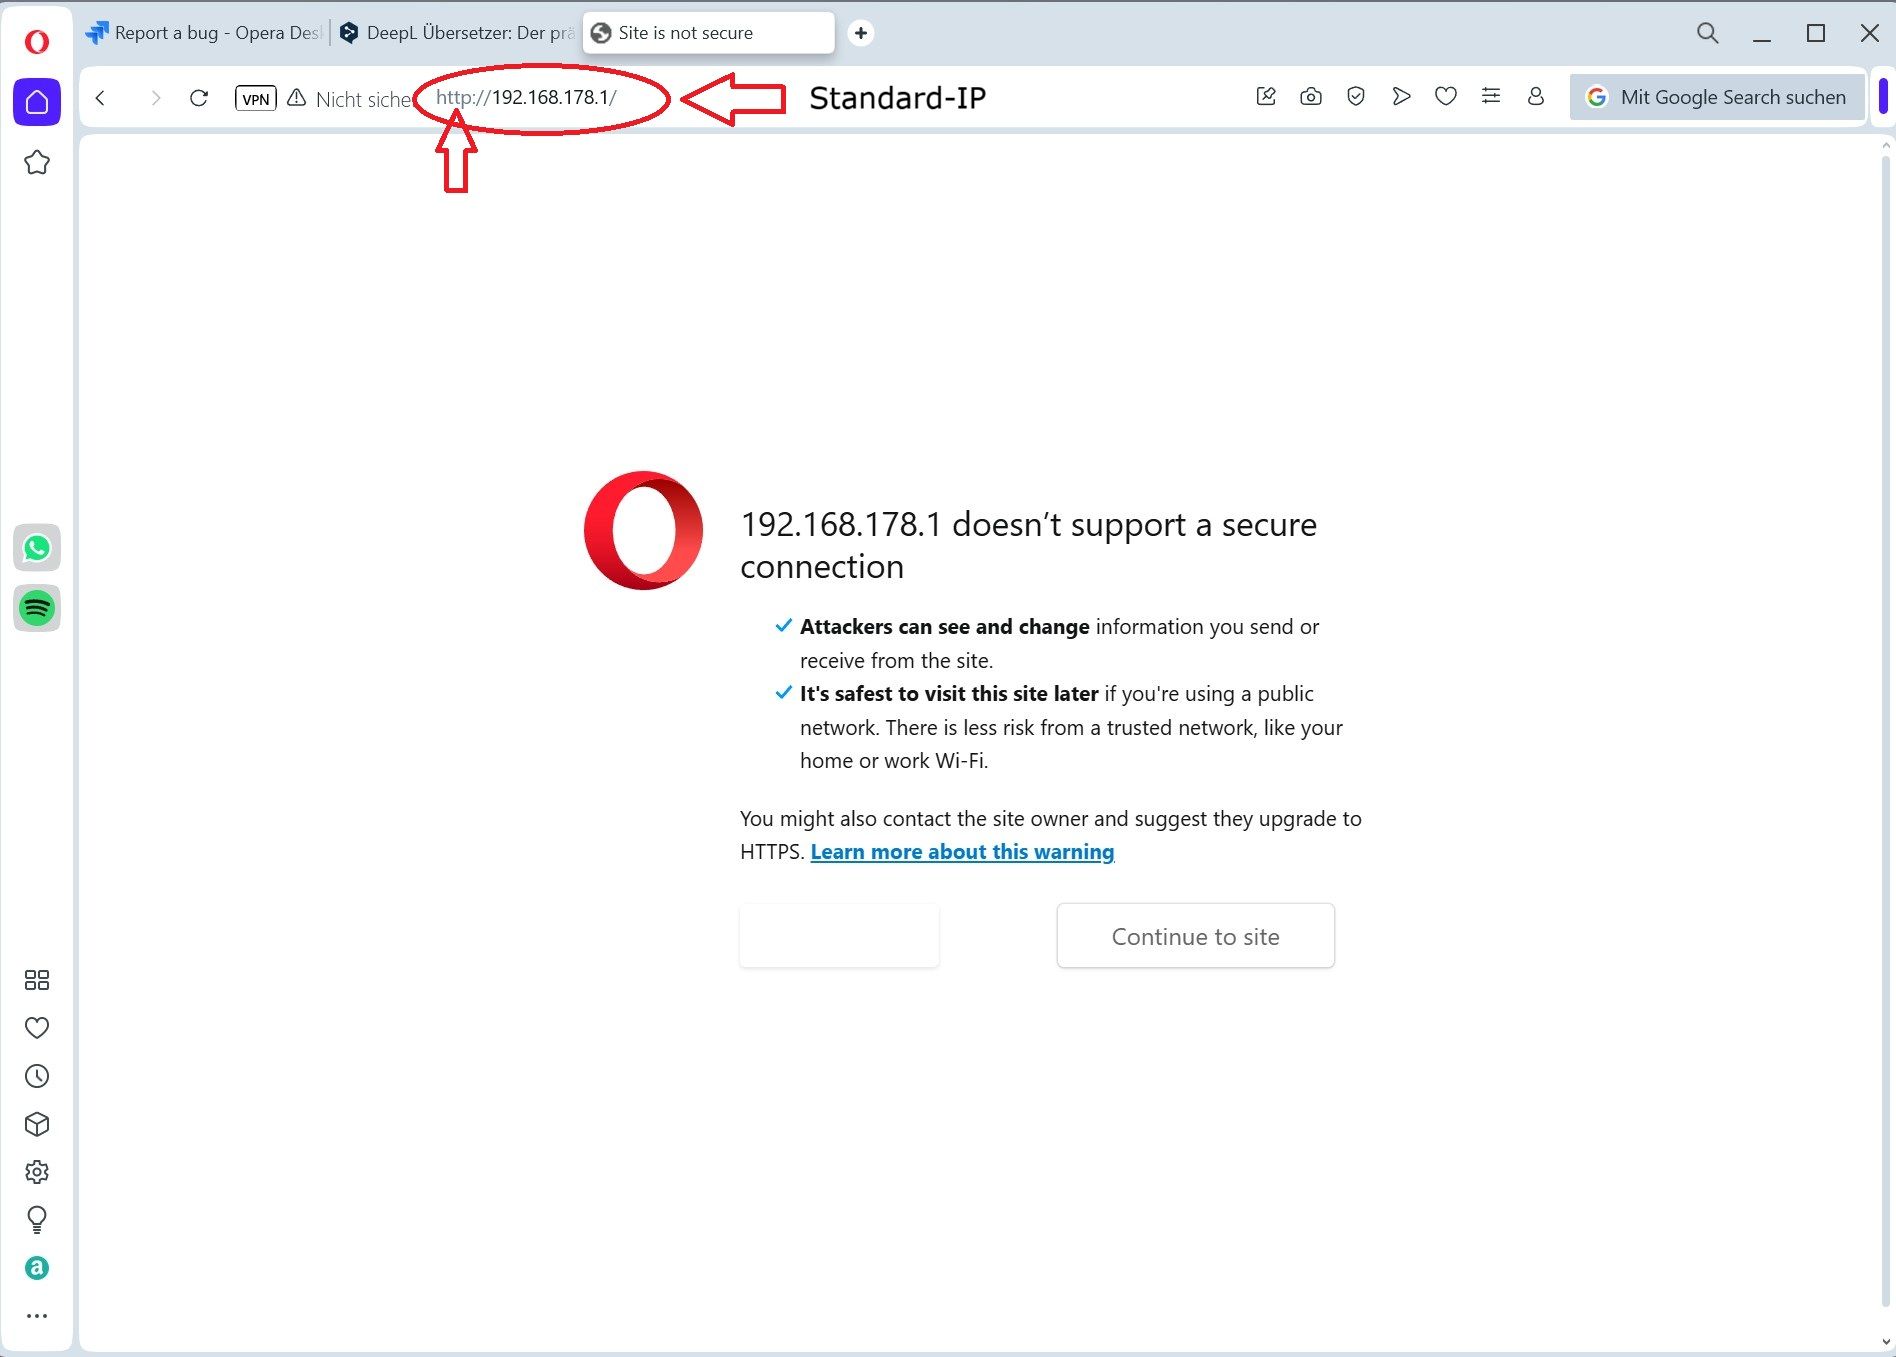This screenshot has height=1357, width=1896.
Task: Go forward with the forward arrow
Action: tap(155, 98)
